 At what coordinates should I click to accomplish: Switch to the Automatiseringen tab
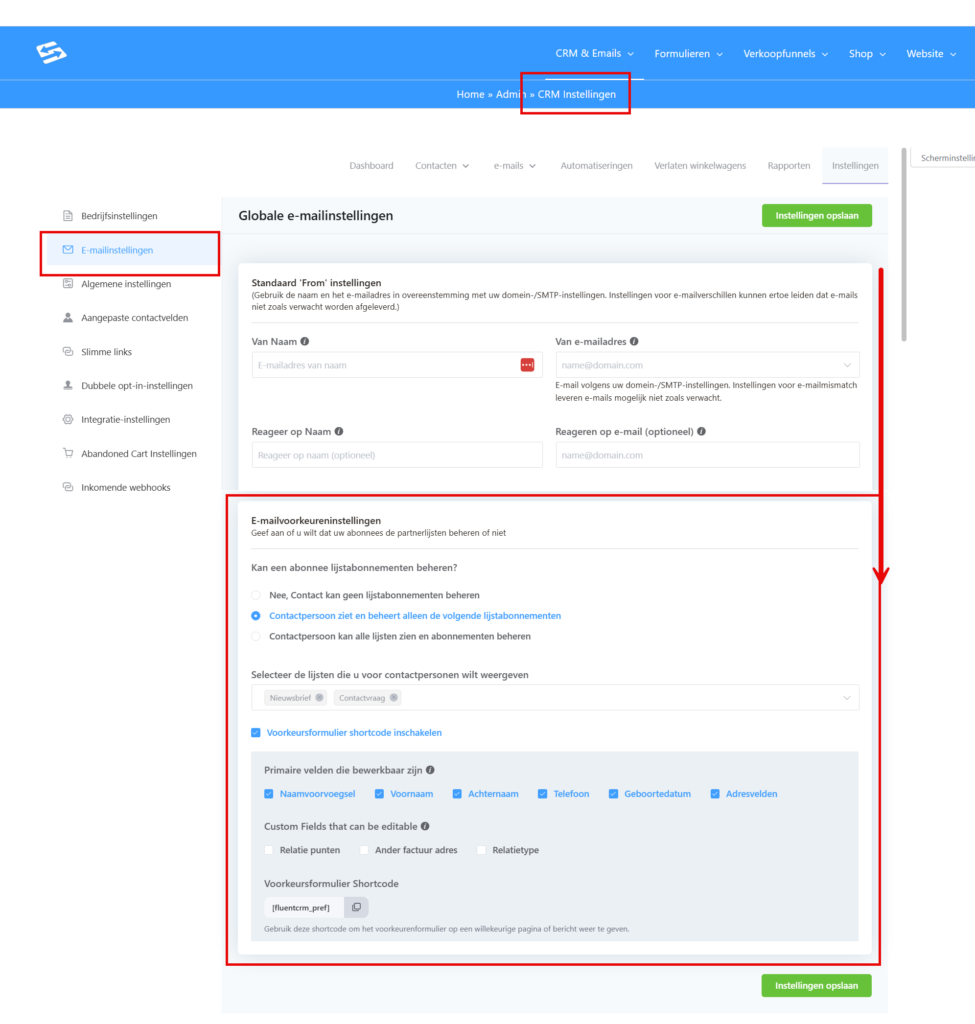click(x=596, y=166)
